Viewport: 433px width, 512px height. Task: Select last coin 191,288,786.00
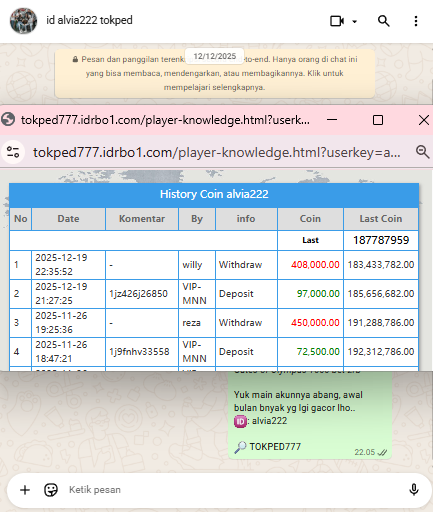pos(381,323)
